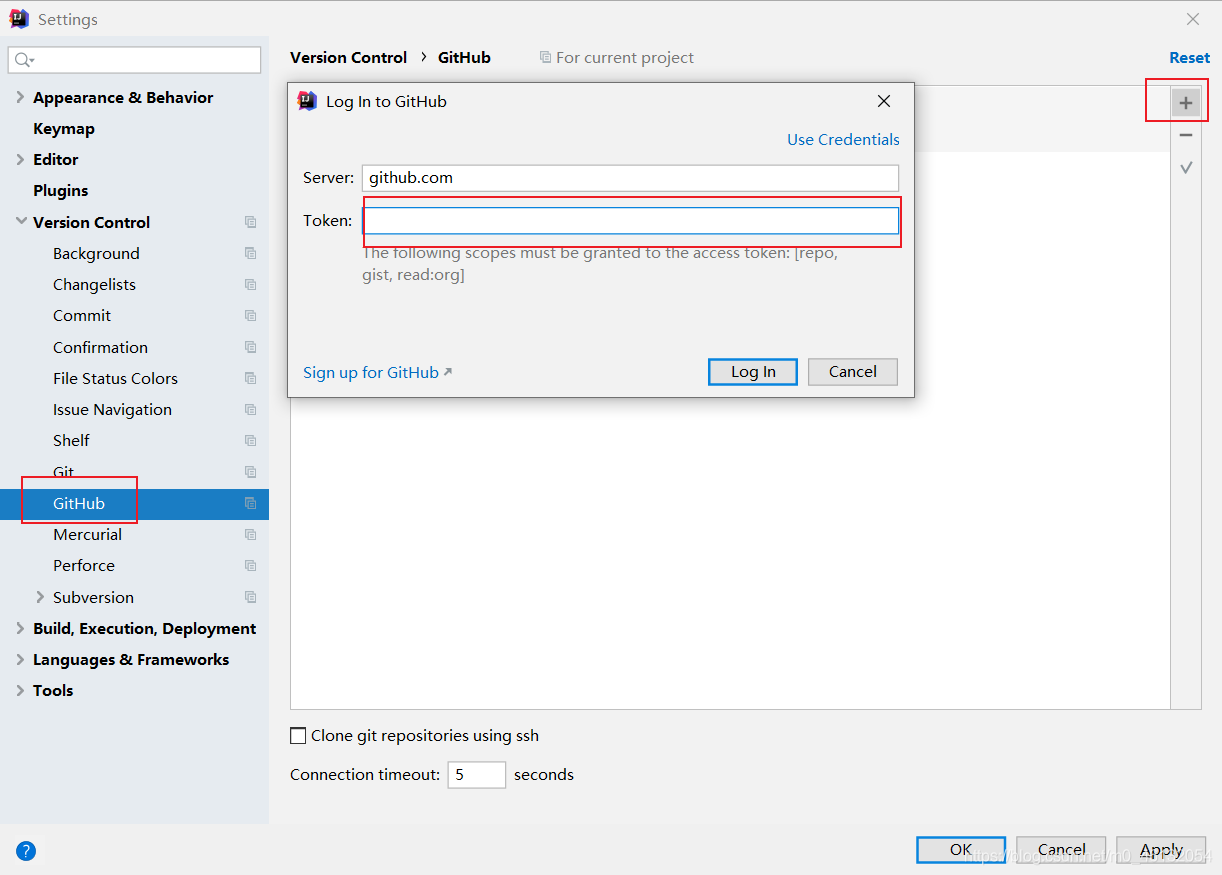This screenshot has height=875, width=1222.
Task: Click project-level icon next to Perforce
Action: click(x=250, y=566)
